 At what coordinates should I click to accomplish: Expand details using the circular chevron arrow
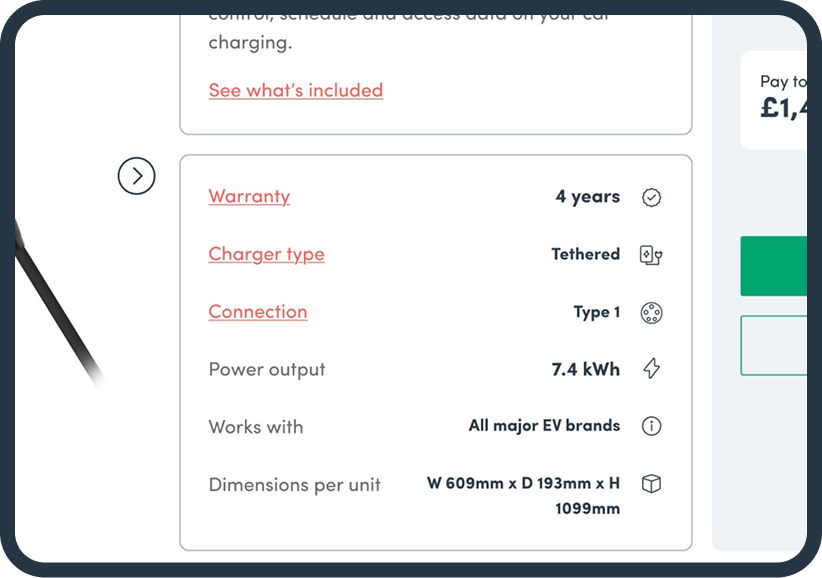click(137, 175)
